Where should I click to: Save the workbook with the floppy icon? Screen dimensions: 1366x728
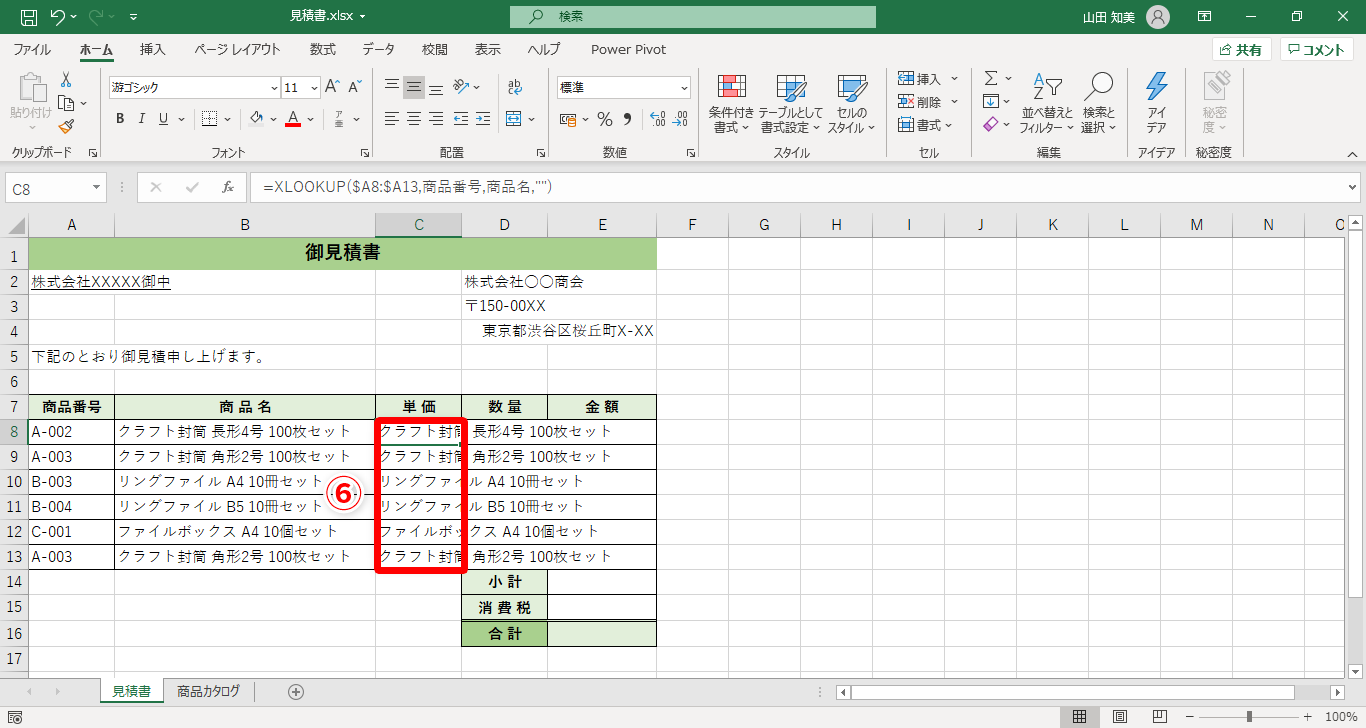[x=28, y=17]
